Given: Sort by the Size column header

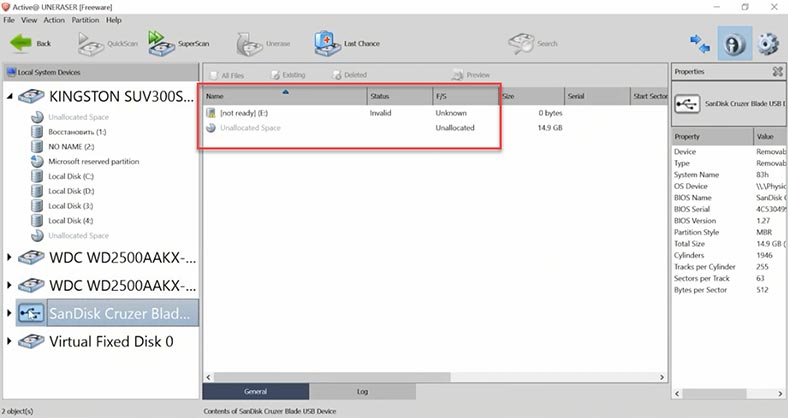Looking at the screenshot, I should click(x=532, y=96).
